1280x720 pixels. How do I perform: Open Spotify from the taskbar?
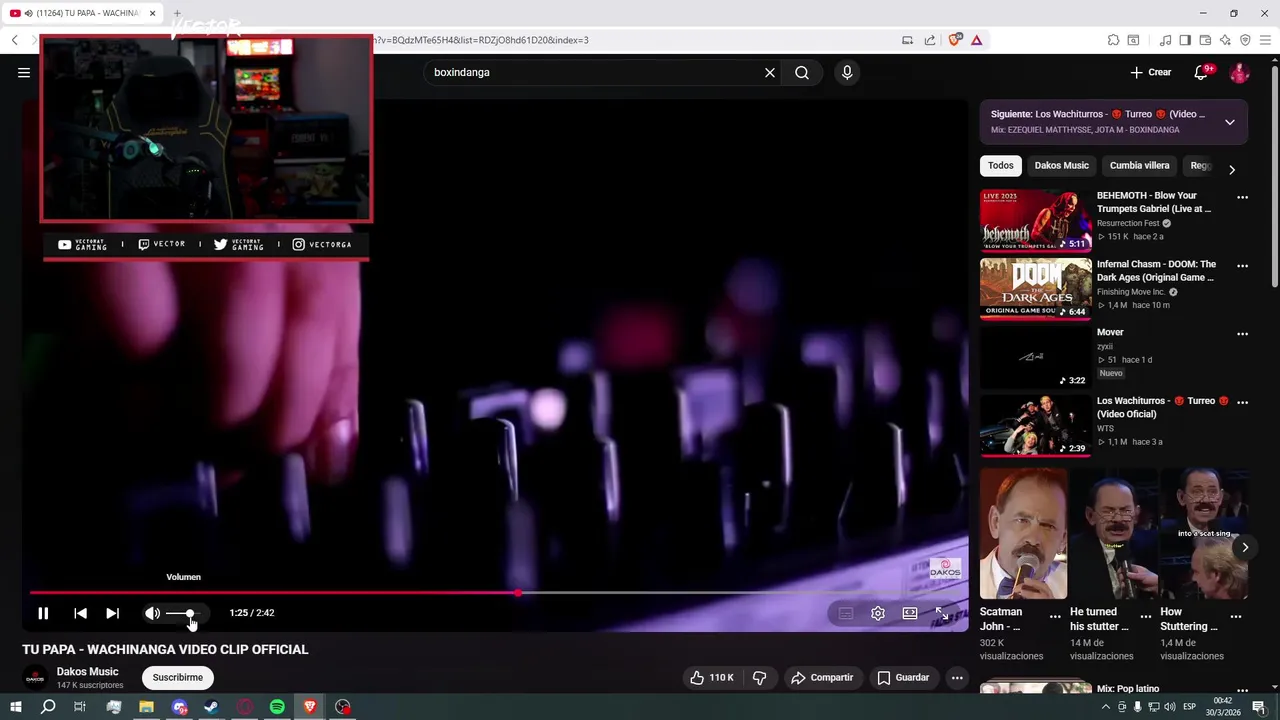277,707
